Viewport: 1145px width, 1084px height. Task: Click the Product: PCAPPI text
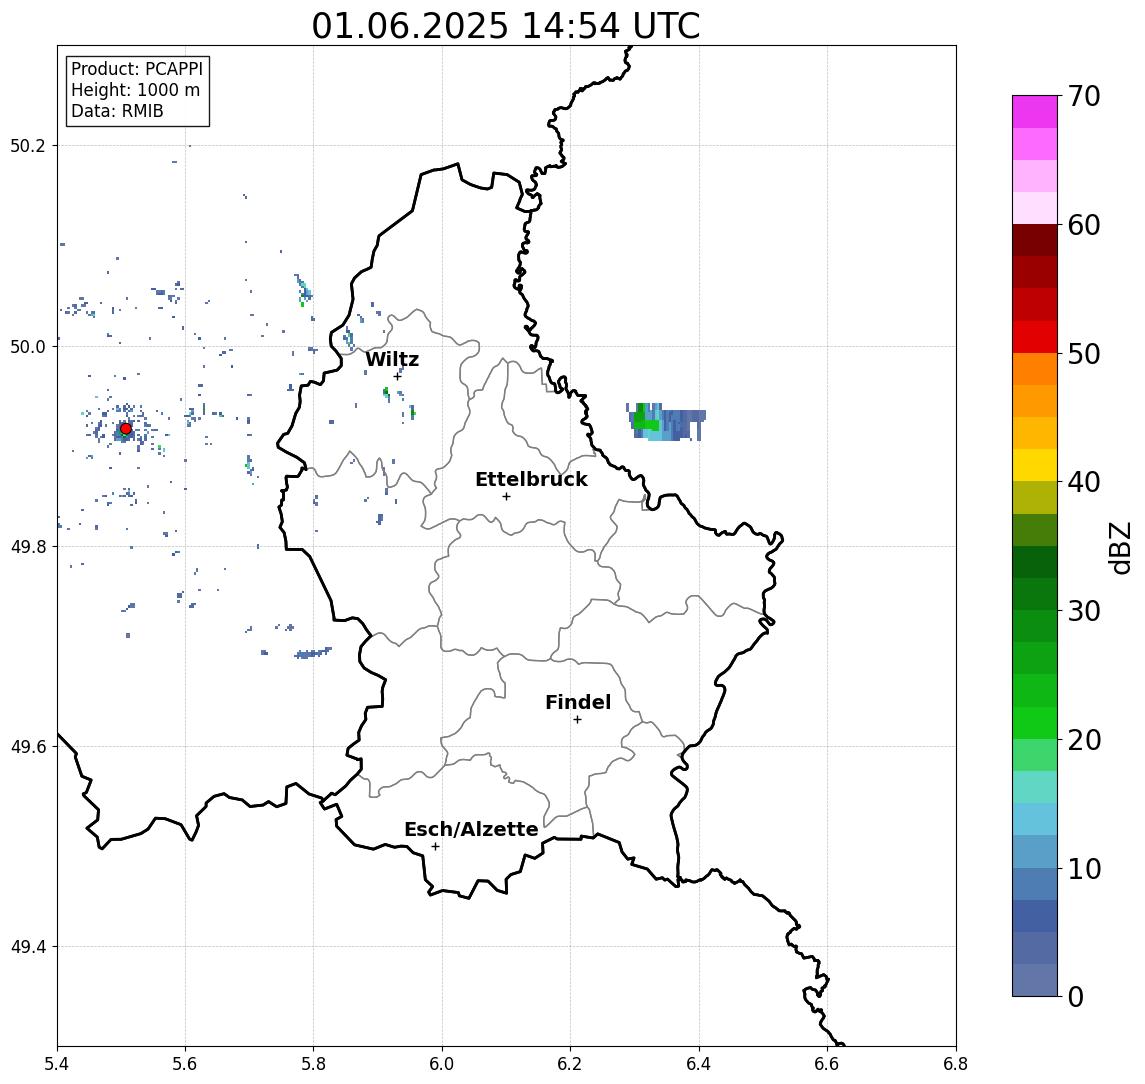click(x=137, y=69)
